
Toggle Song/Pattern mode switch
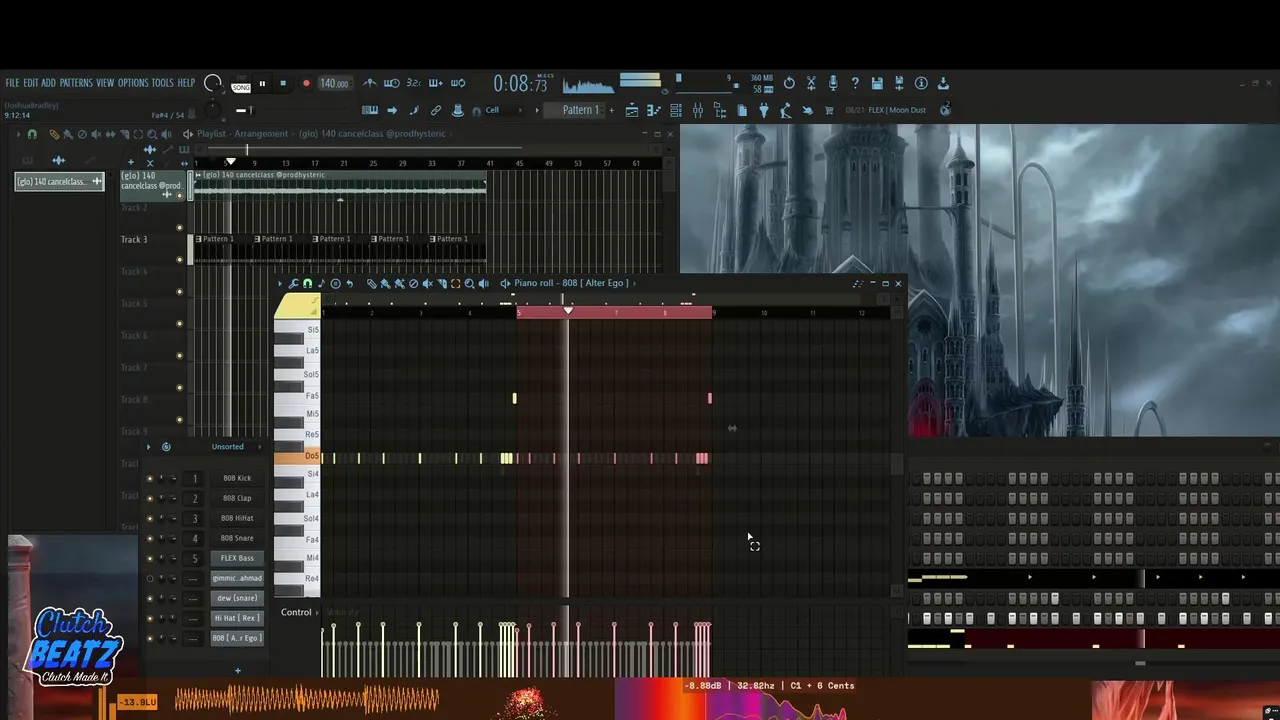click(241, 84)
